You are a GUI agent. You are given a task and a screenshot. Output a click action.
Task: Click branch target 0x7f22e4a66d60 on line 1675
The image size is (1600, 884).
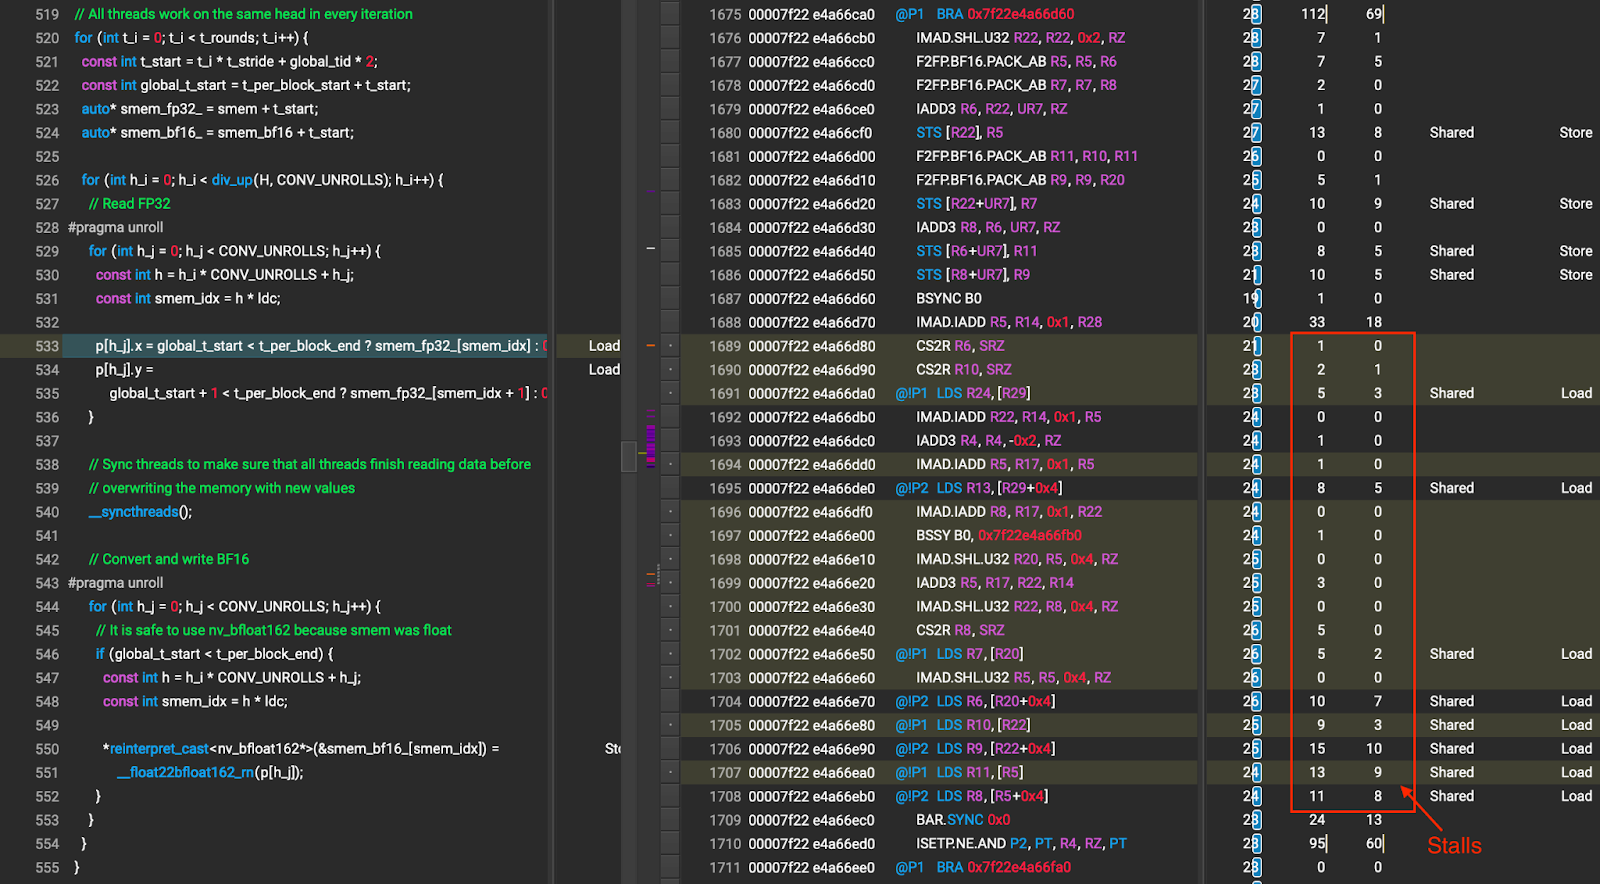(x=1020, y=14)
